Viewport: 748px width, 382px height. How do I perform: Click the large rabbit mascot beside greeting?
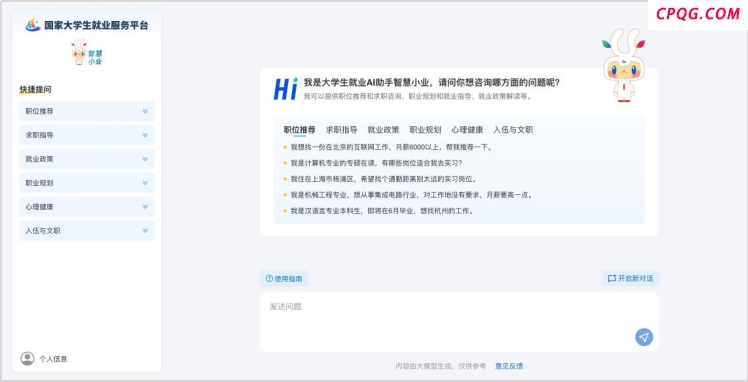(623, 65)
